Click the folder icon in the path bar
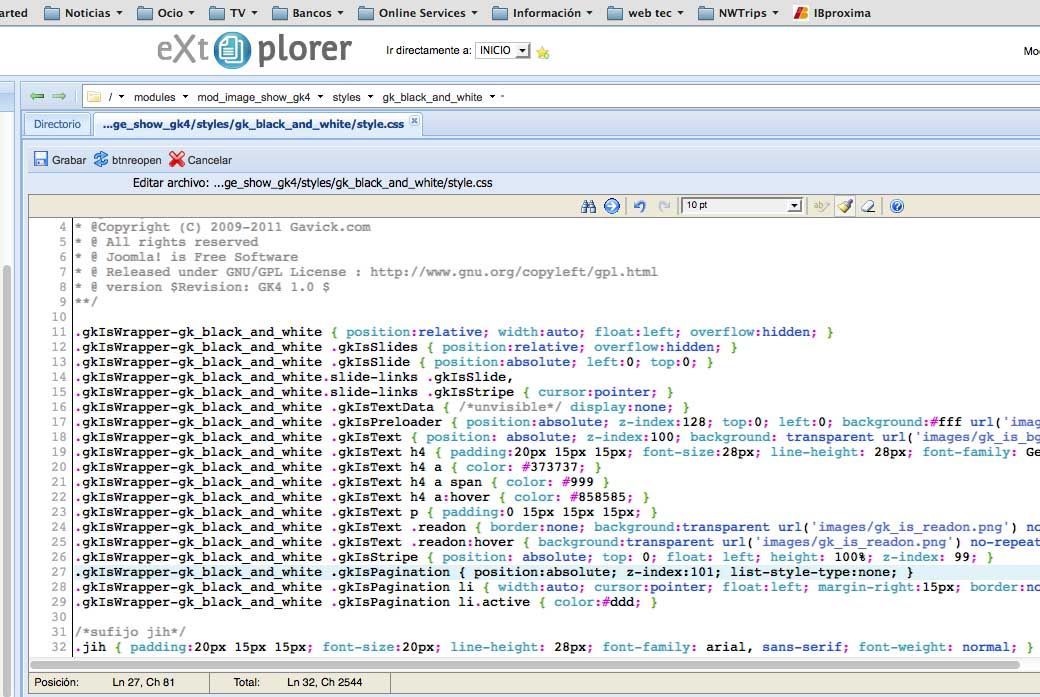 94,97
